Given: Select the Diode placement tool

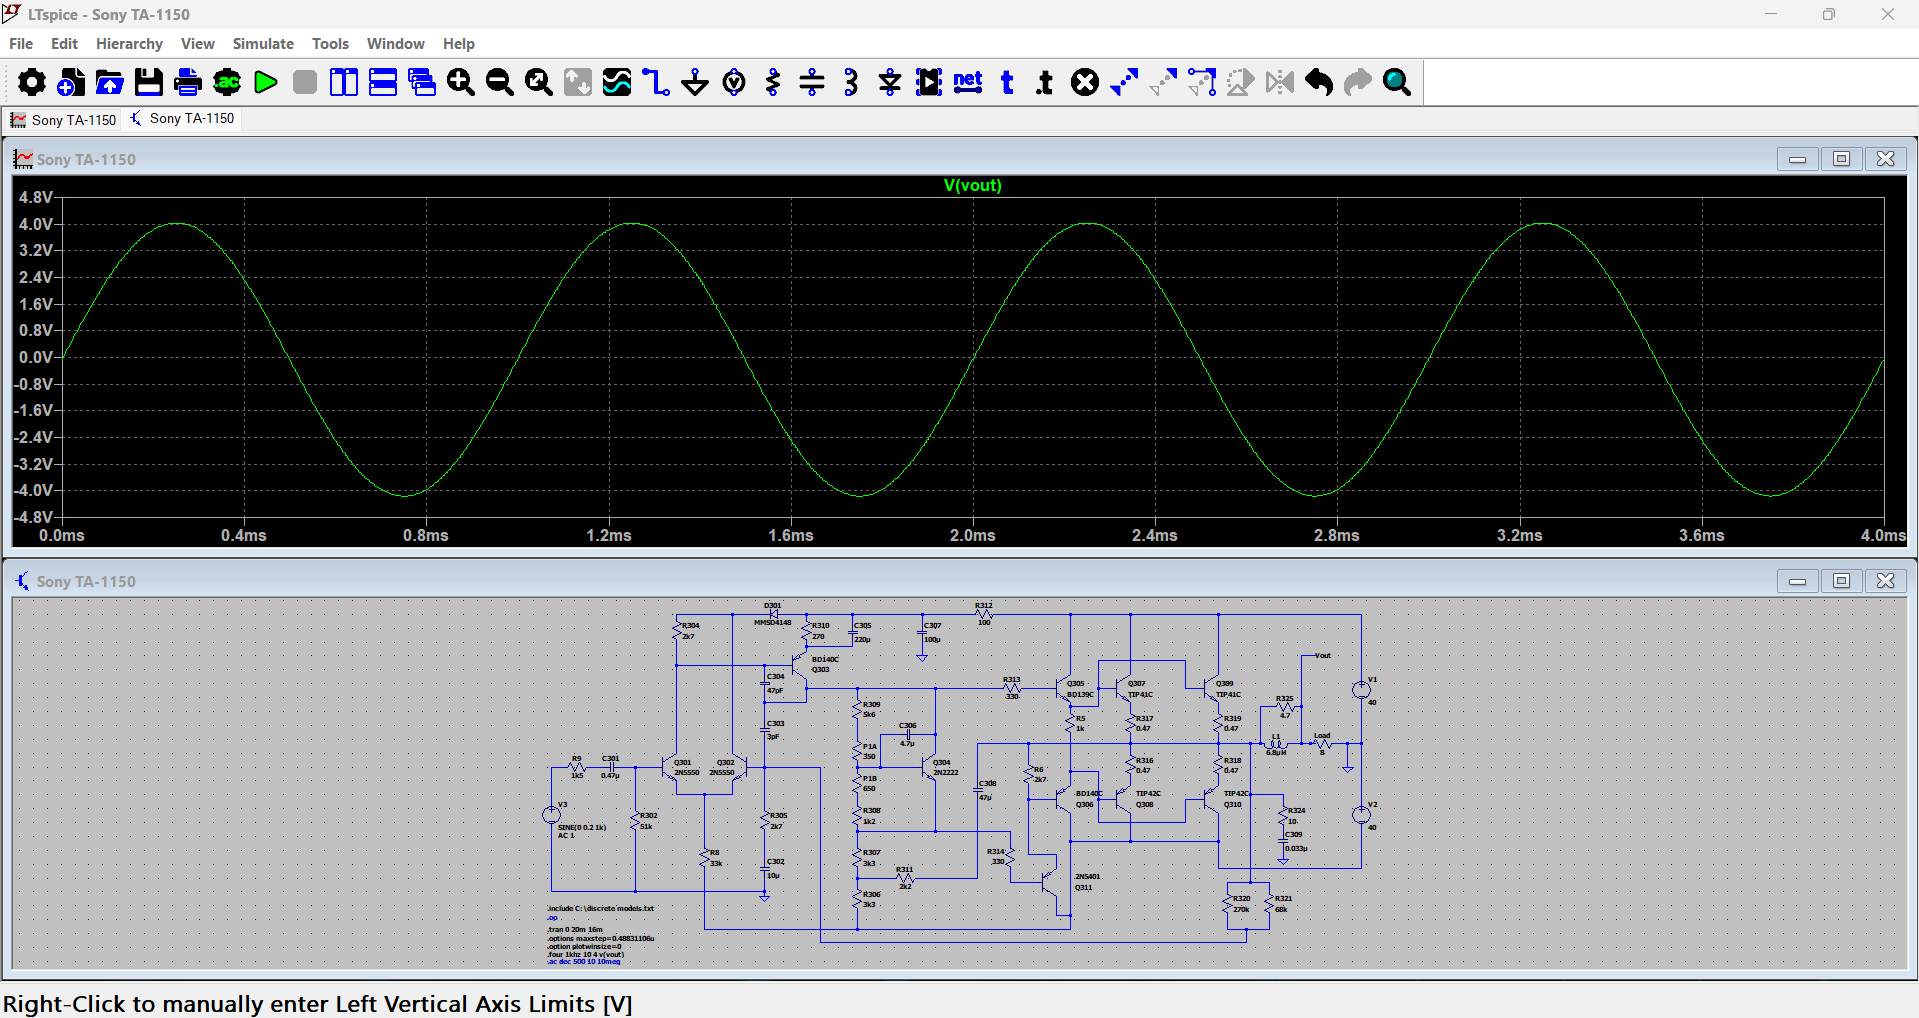Looking at the screenshot, I should tap(890, 82).
